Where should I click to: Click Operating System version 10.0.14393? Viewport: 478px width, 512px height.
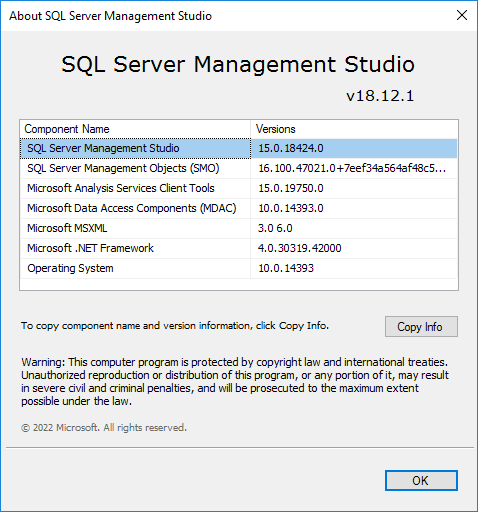tap(286, 268)
